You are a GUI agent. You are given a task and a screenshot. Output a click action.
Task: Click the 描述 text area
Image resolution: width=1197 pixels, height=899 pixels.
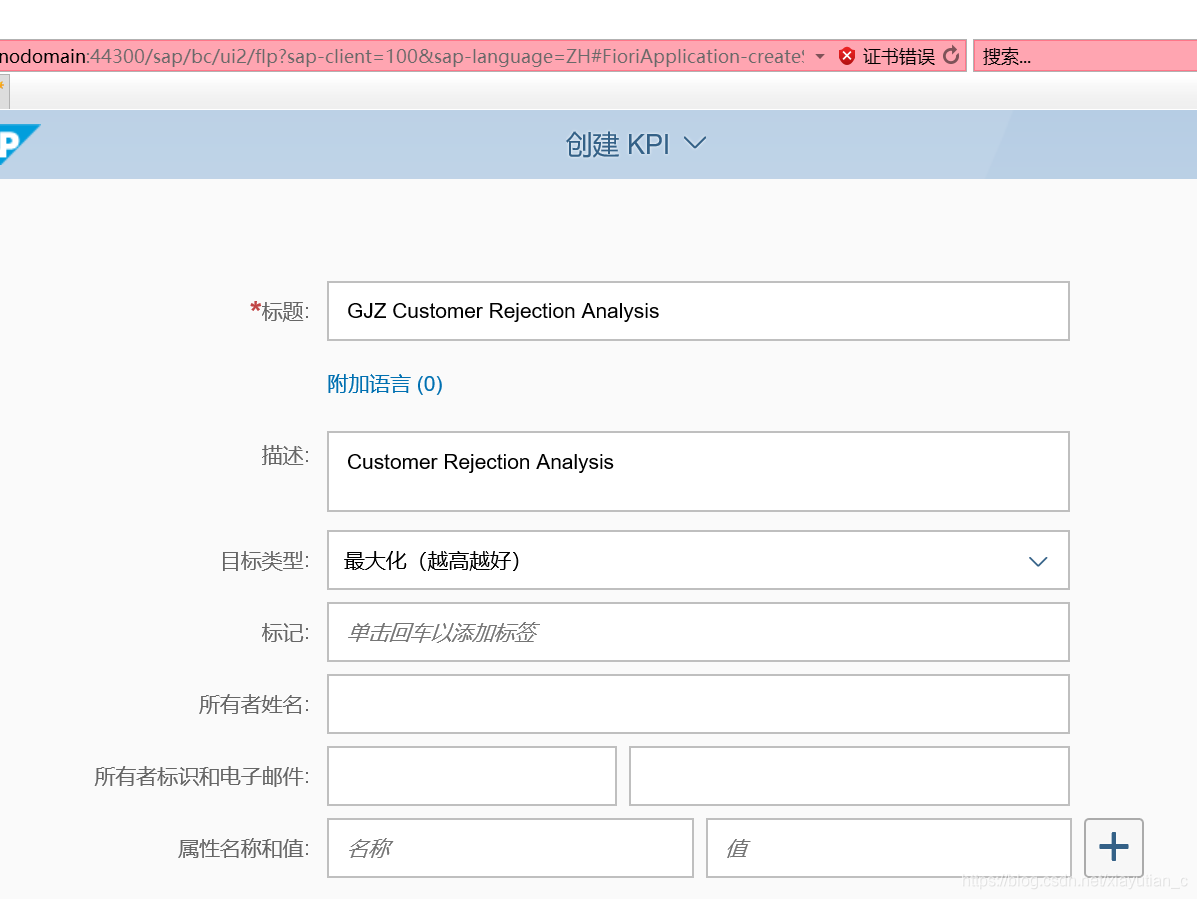point(698,472)
